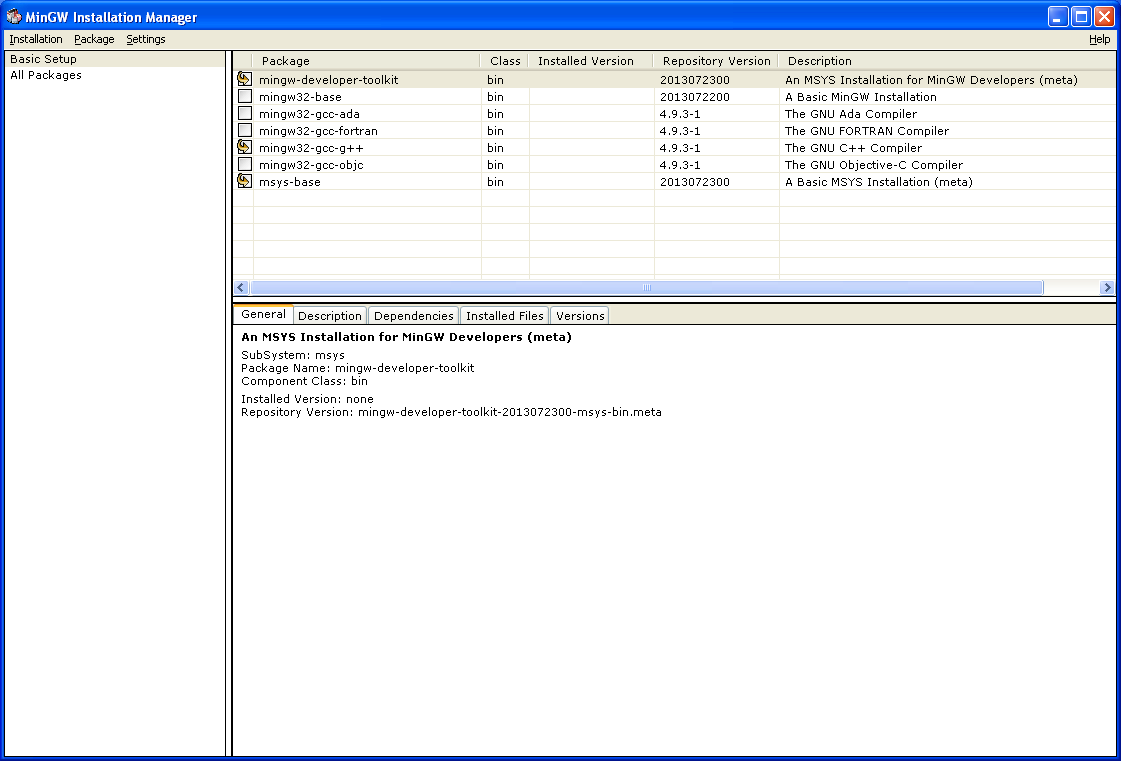Sort by the Class column header
Screen dimensions: 1121x761
point(505,62)
